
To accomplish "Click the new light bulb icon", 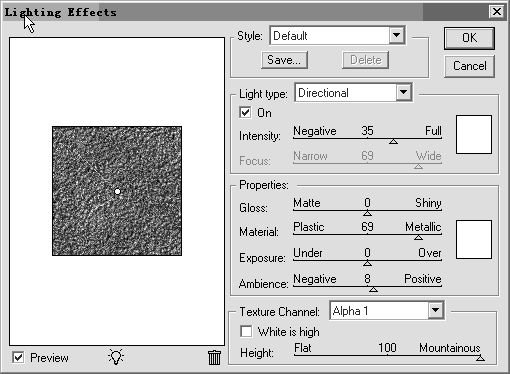I will (x=116, y=357).
